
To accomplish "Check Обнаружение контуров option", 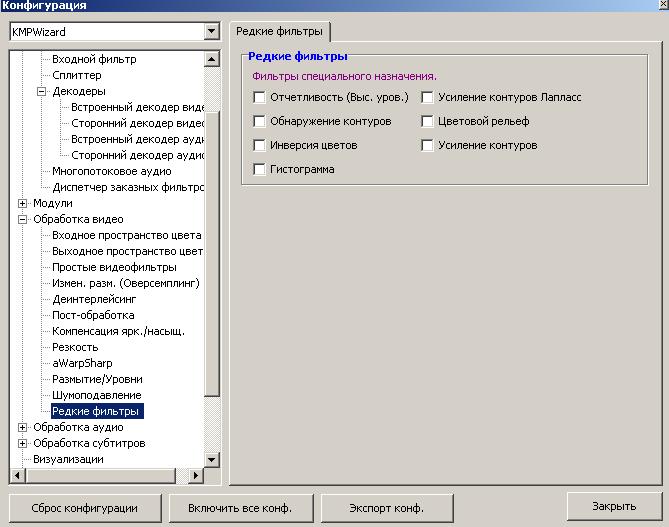I will (x=260, y=122).
